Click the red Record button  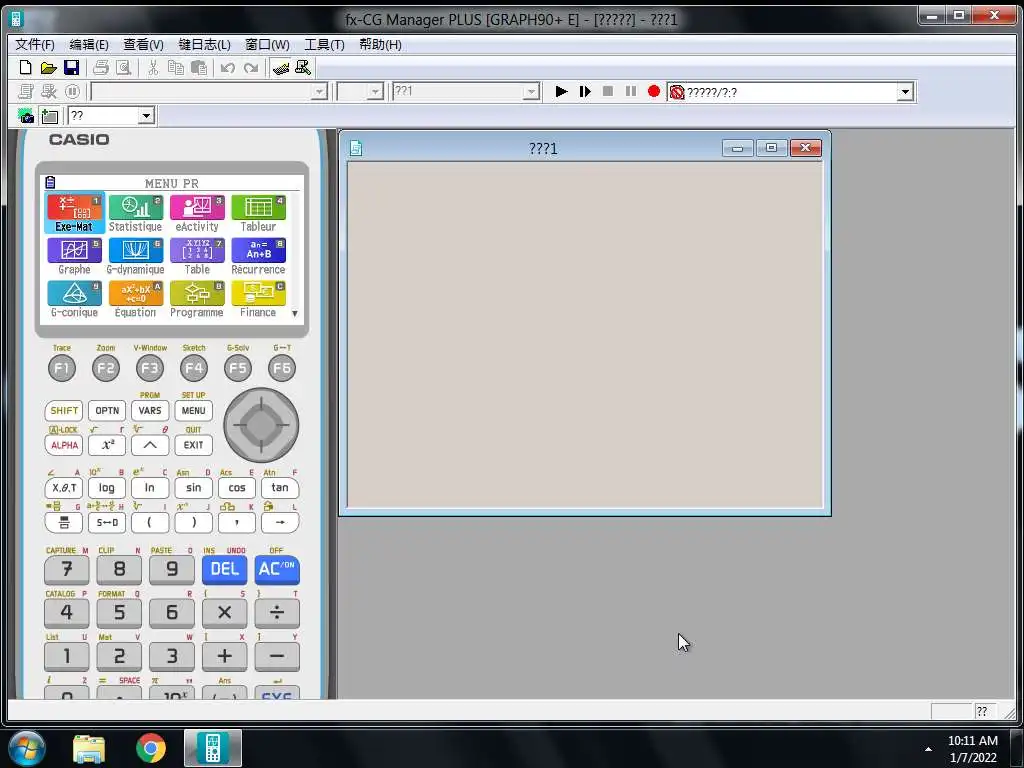[x=654, y=91]
